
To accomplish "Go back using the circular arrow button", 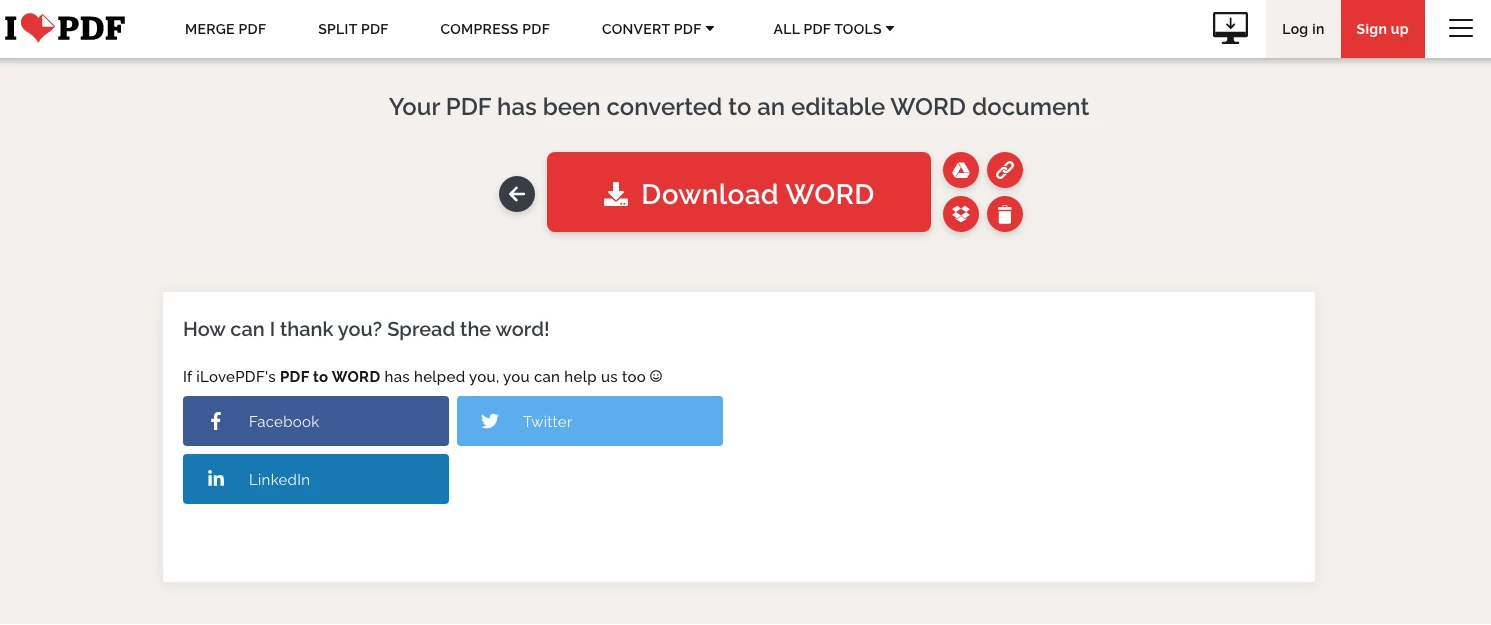I will tap(517, 194).
